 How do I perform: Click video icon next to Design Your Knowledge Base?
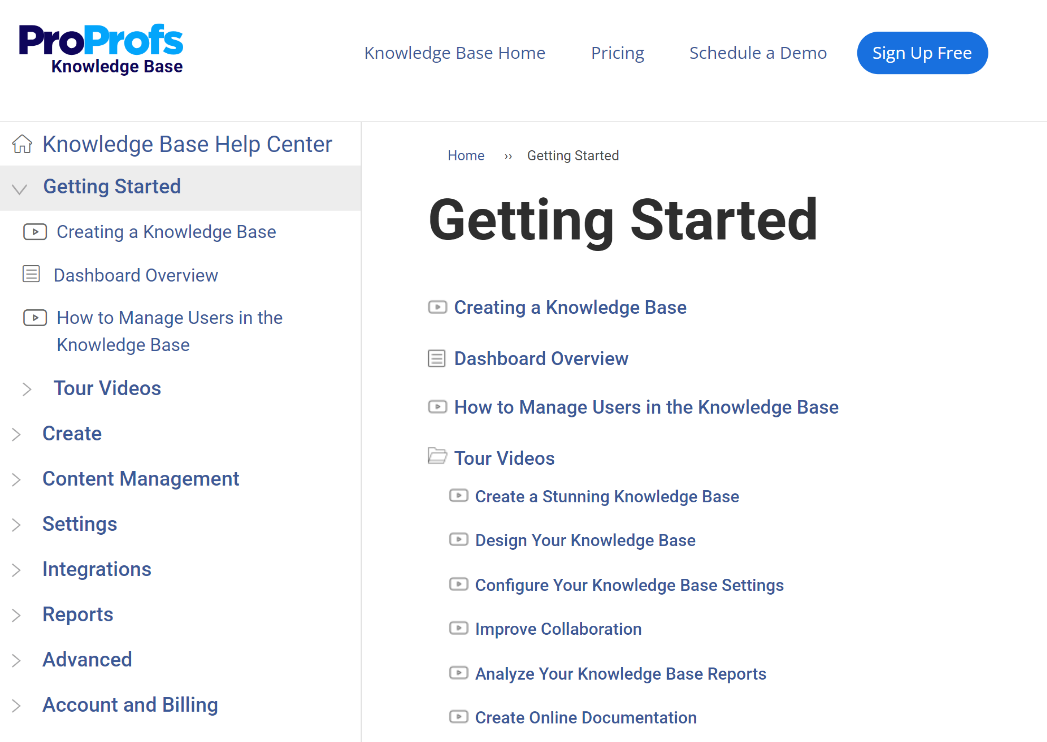pos(459,539)
